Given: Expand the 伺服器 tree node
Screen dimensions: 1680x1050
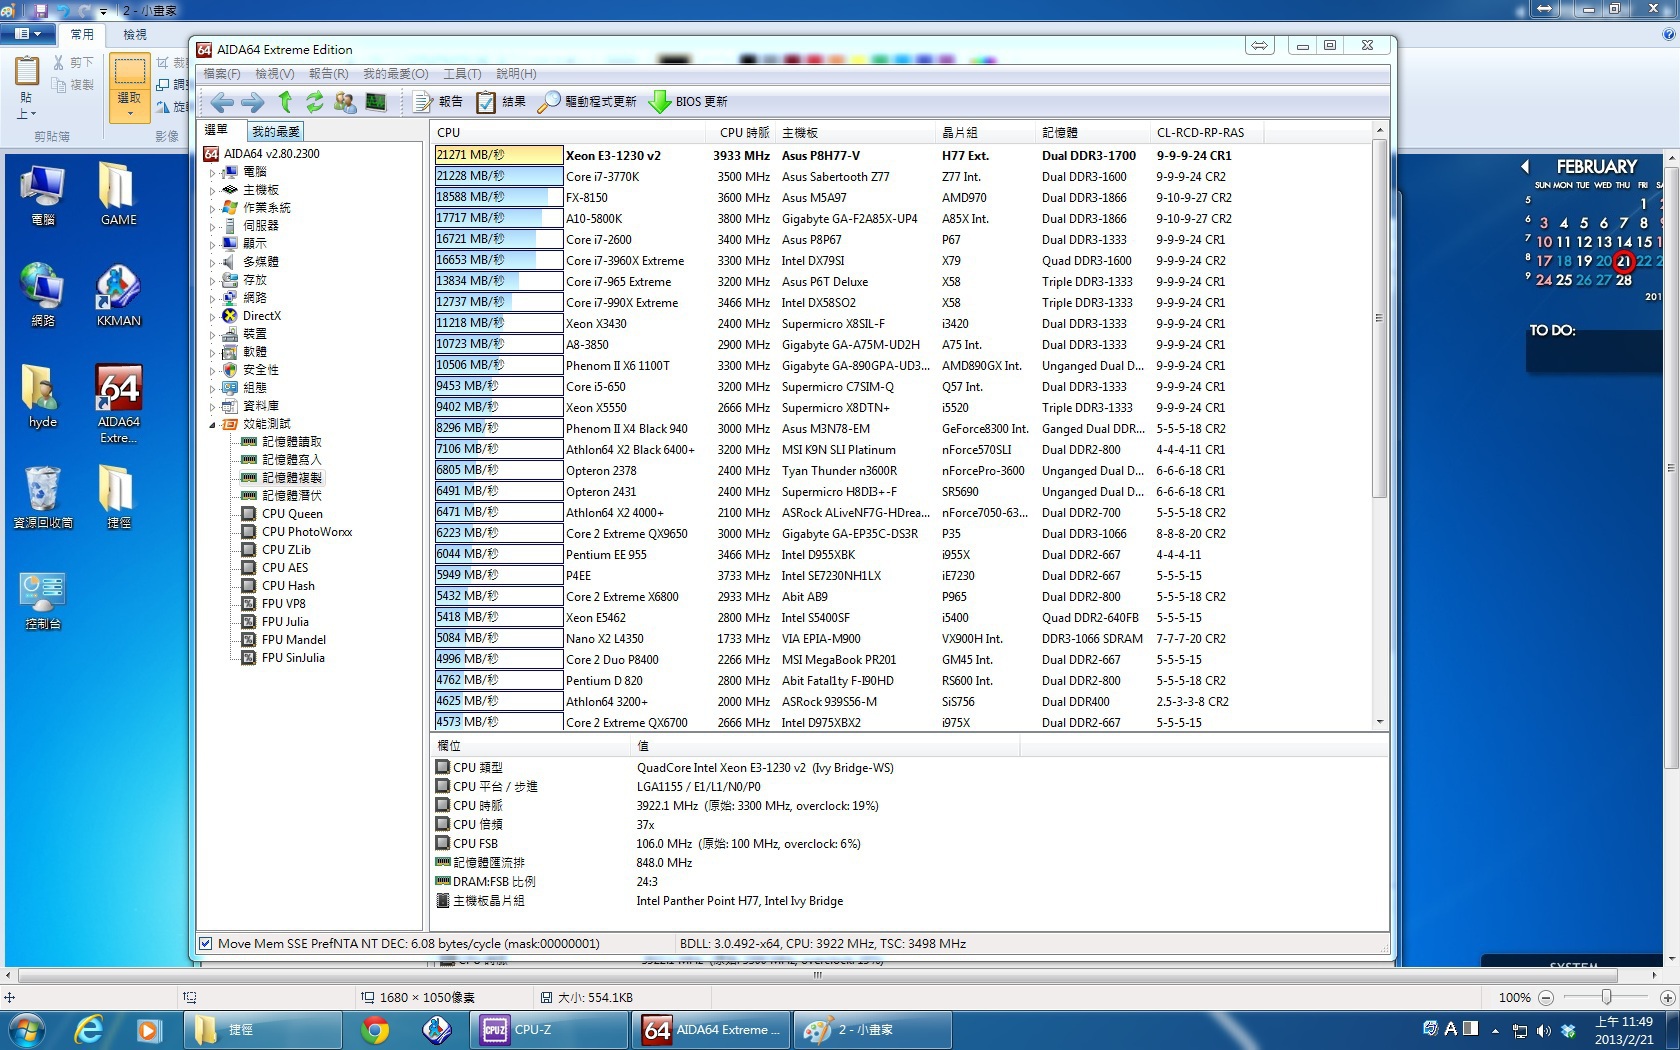Looking at the screenshot, I should point(212,226).
